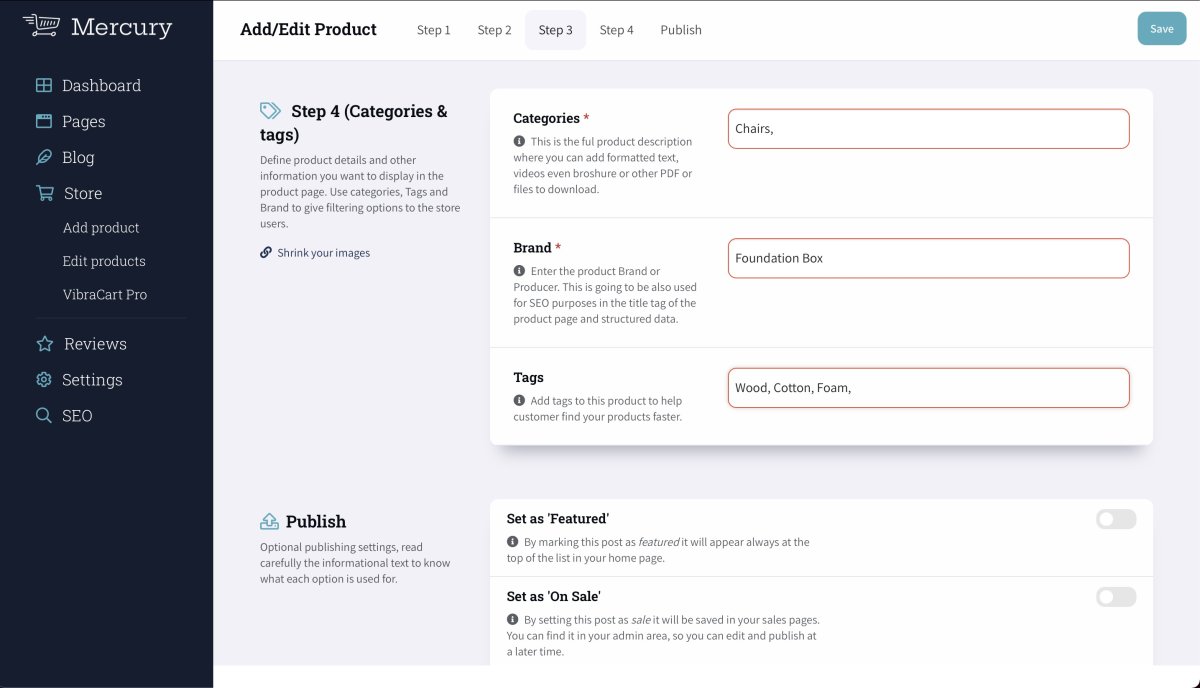Enable the Set as 'Featured' toggle
The width and height of the screenshot is (1200, 688).
click(1116, 519)
